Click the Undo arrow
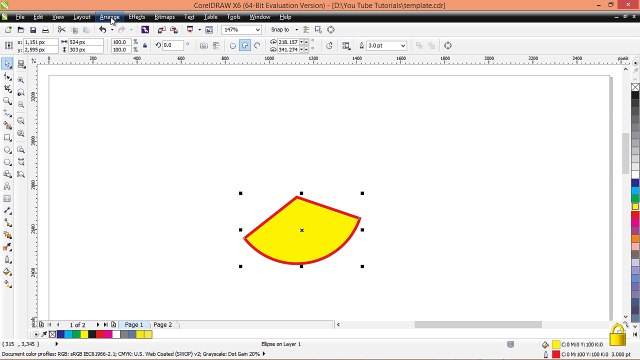 click(x=102, y=30)
